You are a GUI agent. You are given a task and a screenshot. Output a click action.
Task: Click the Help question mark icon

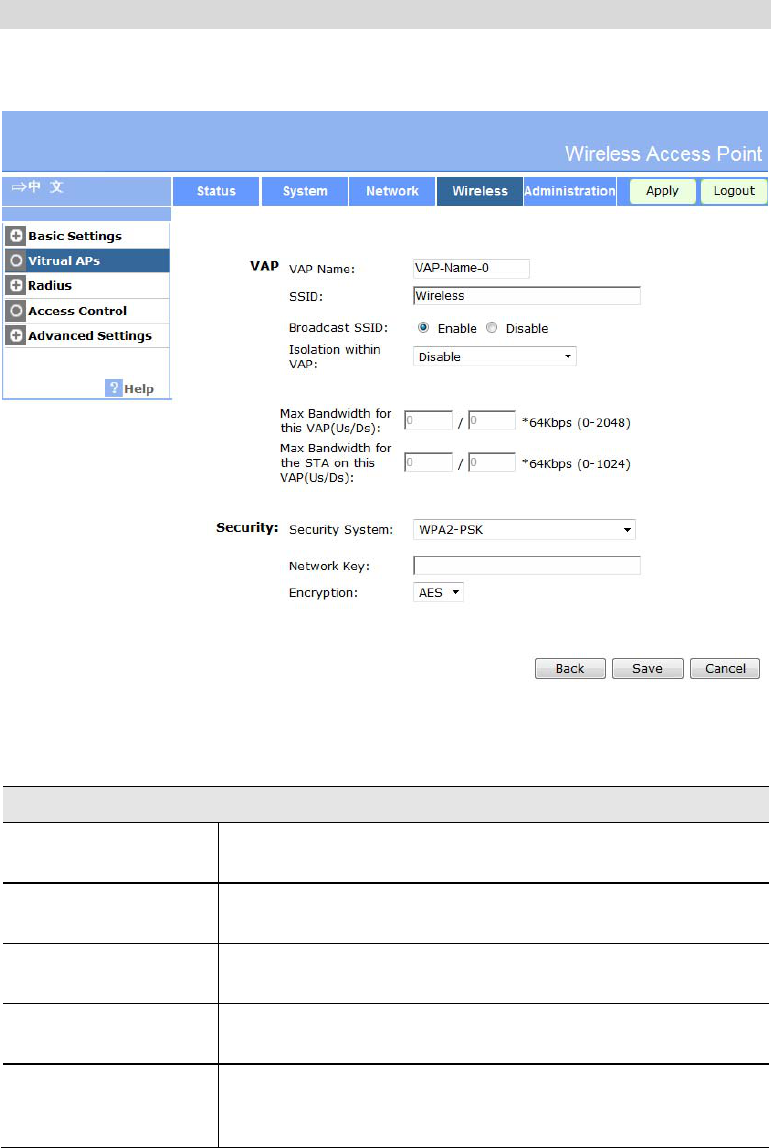point(113,388)
